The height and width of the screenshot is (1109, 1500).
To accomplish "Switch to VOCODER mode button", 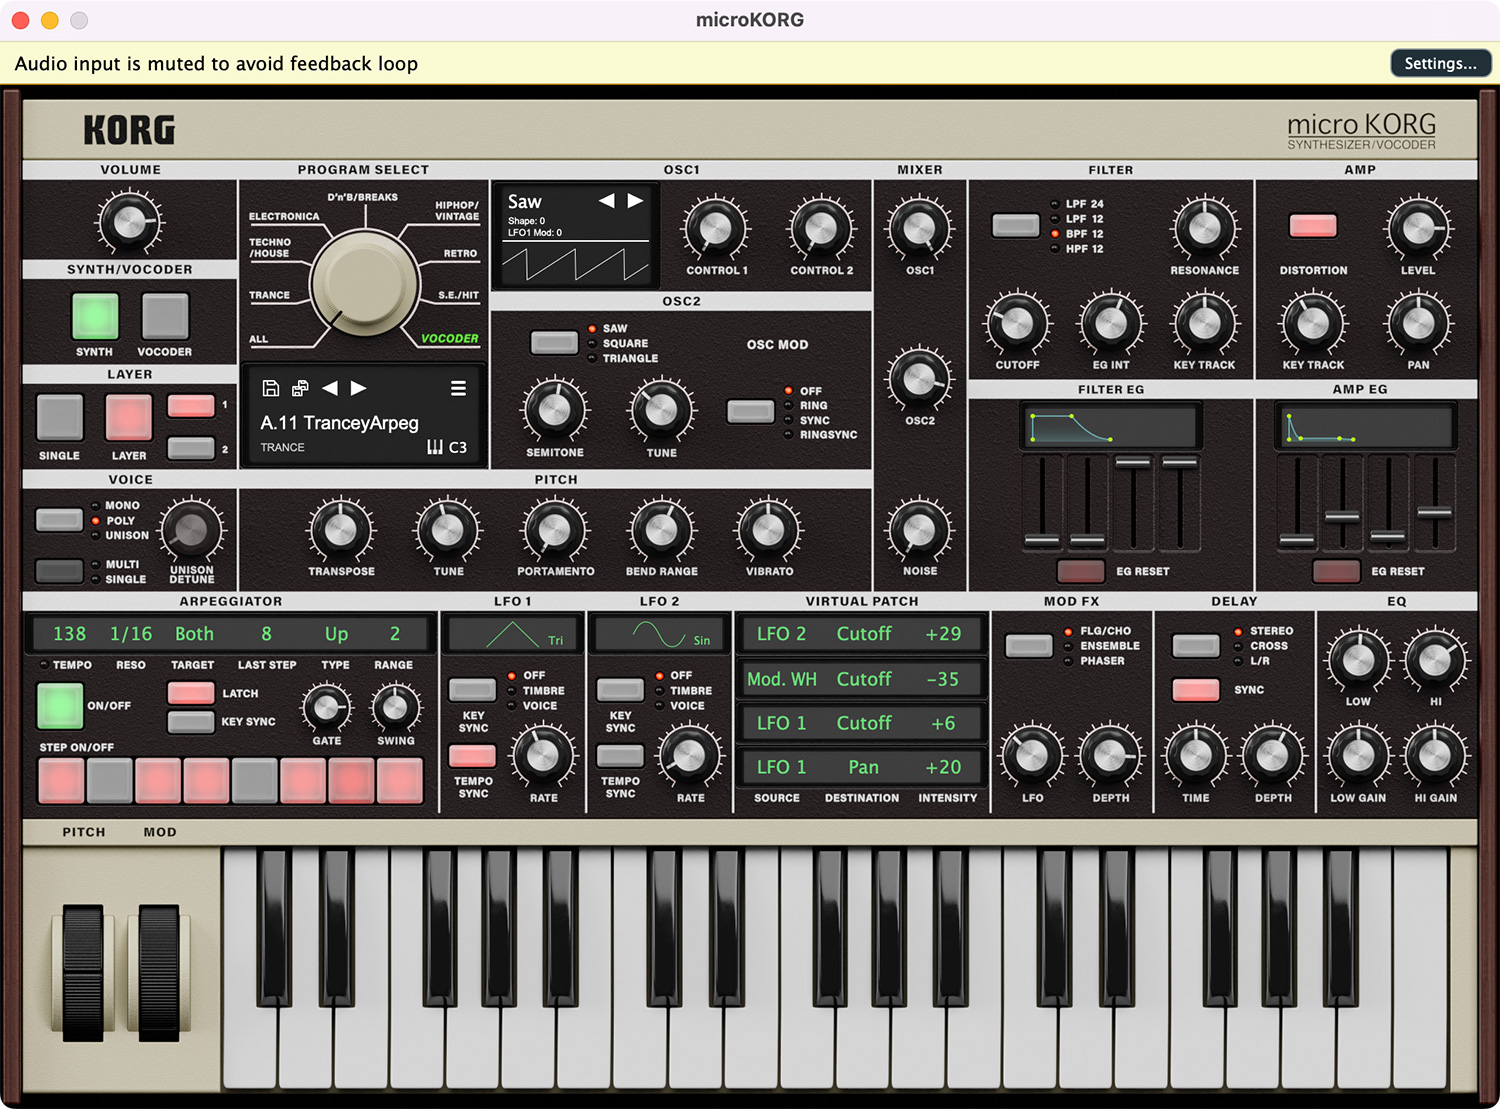I will pyautogui.click(x=165, y=316).
